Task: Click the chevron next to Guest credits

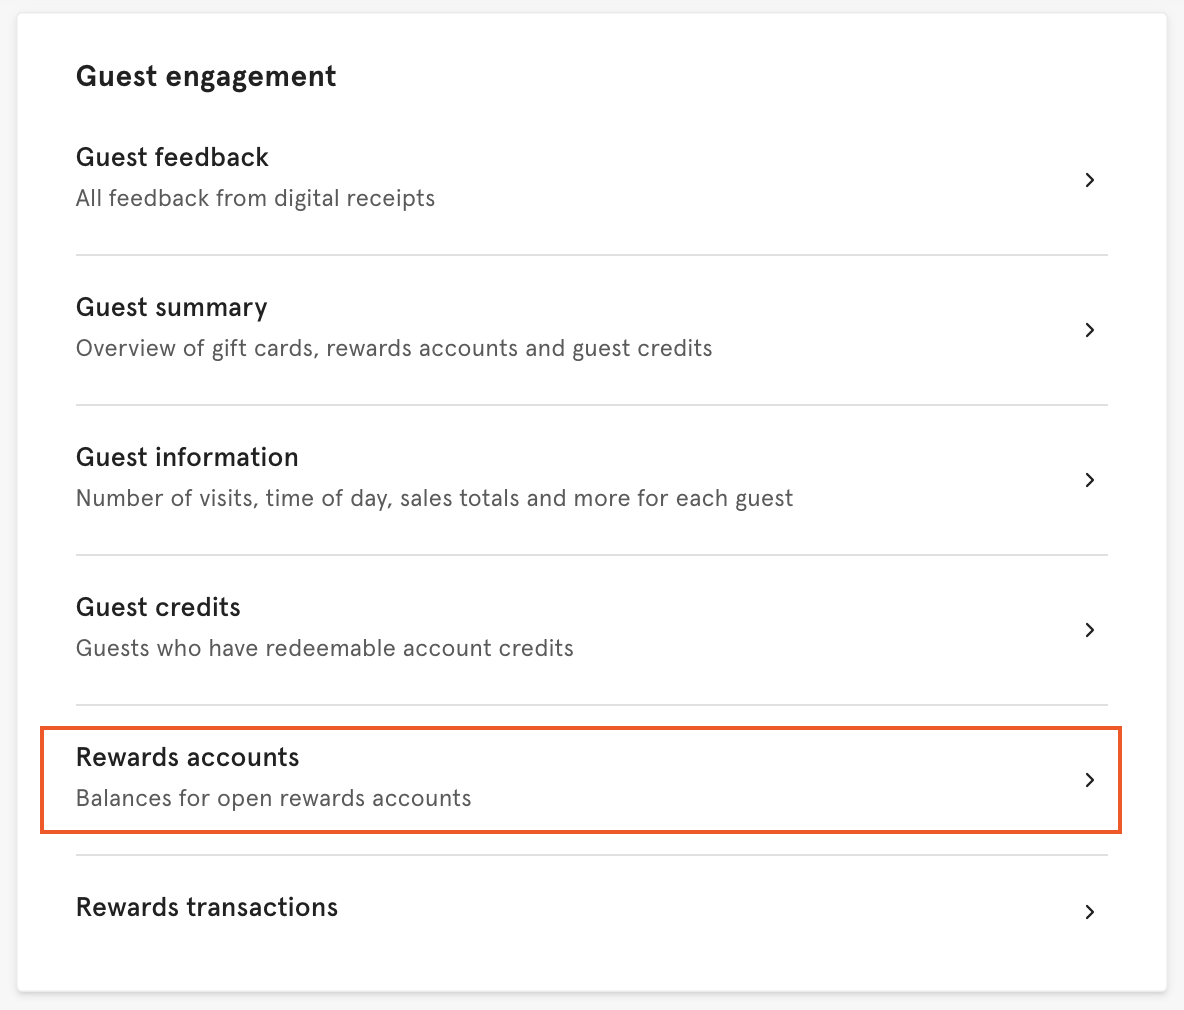Action: pyautogui.click(x=1089, y=630)
